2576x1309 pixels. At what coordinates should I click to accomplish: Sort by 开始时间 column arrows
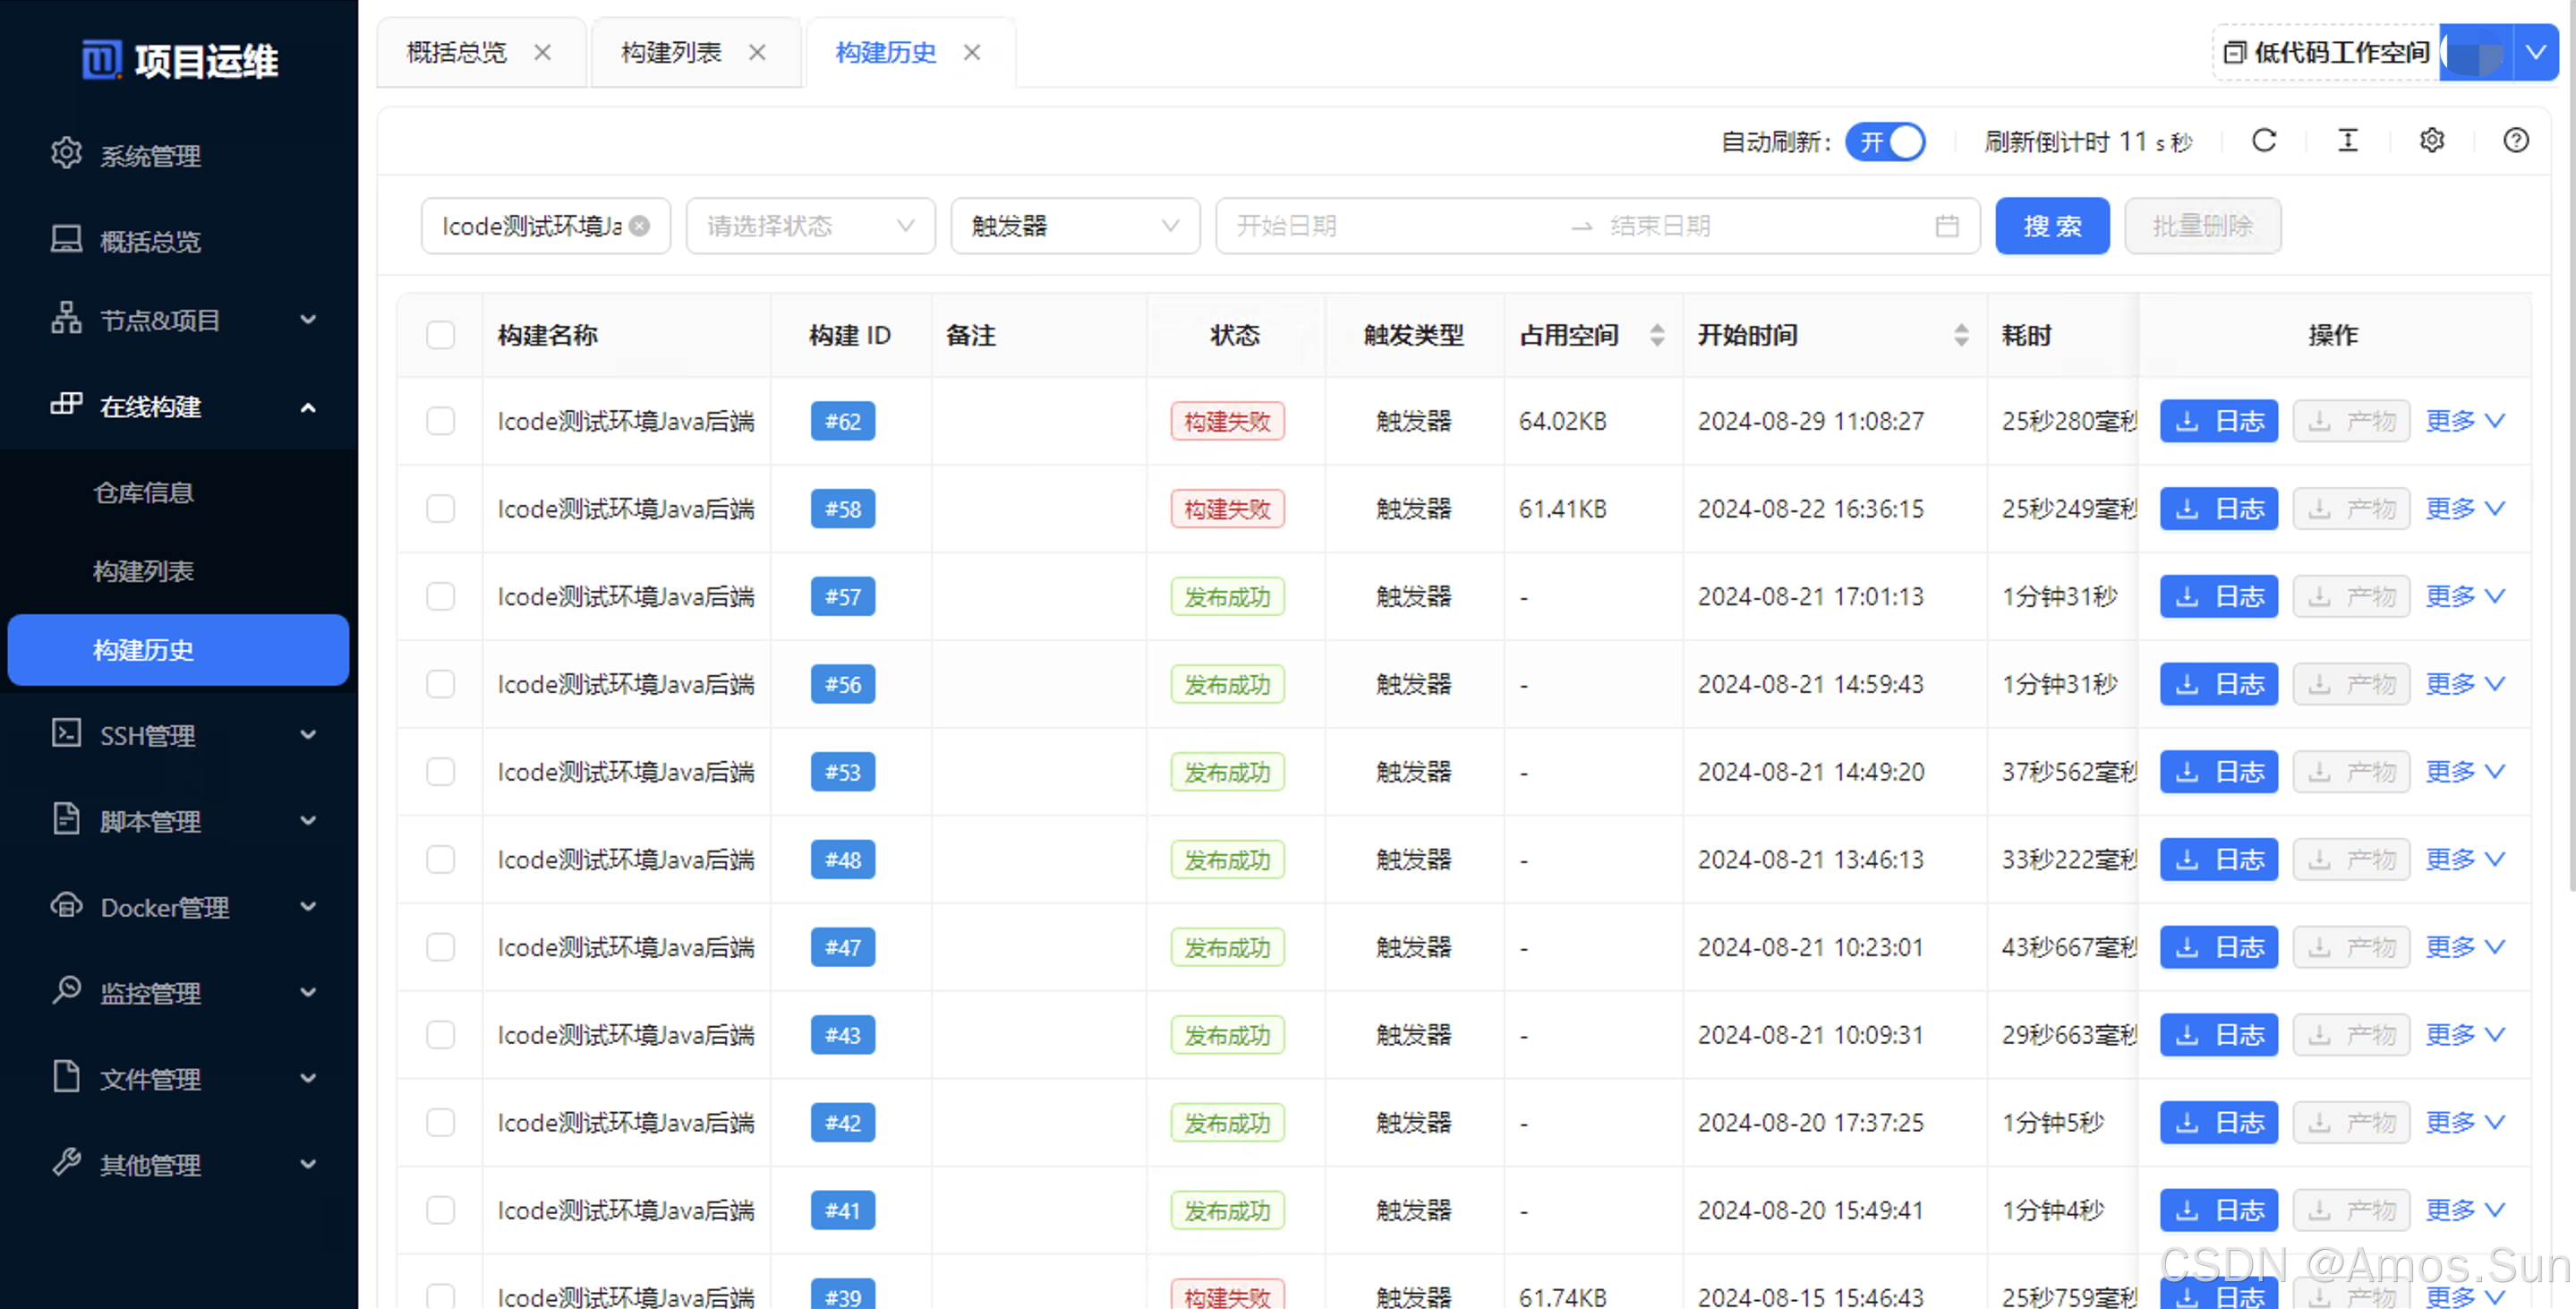1961,335
